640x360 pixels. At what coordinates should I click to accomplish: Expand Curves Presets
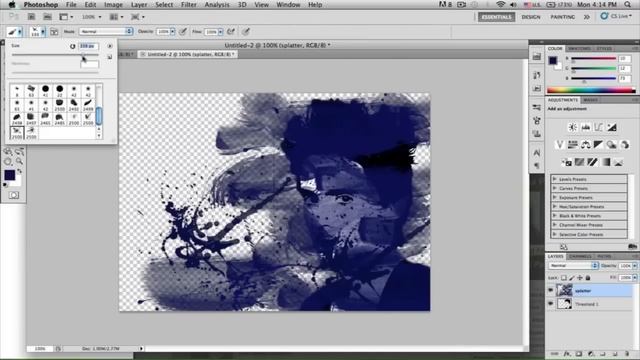tap(555, 188)
